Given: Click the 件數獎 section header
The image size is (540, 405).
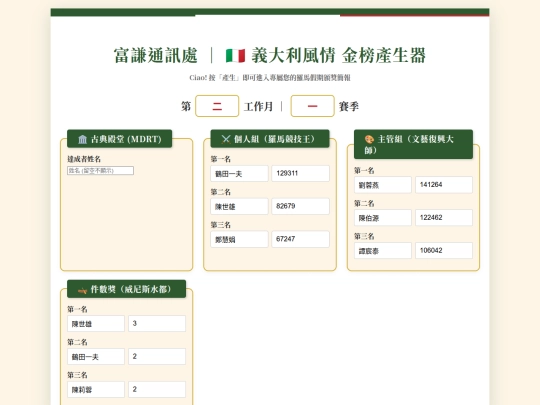Looking at the screenshot, I should click(126, 289).
